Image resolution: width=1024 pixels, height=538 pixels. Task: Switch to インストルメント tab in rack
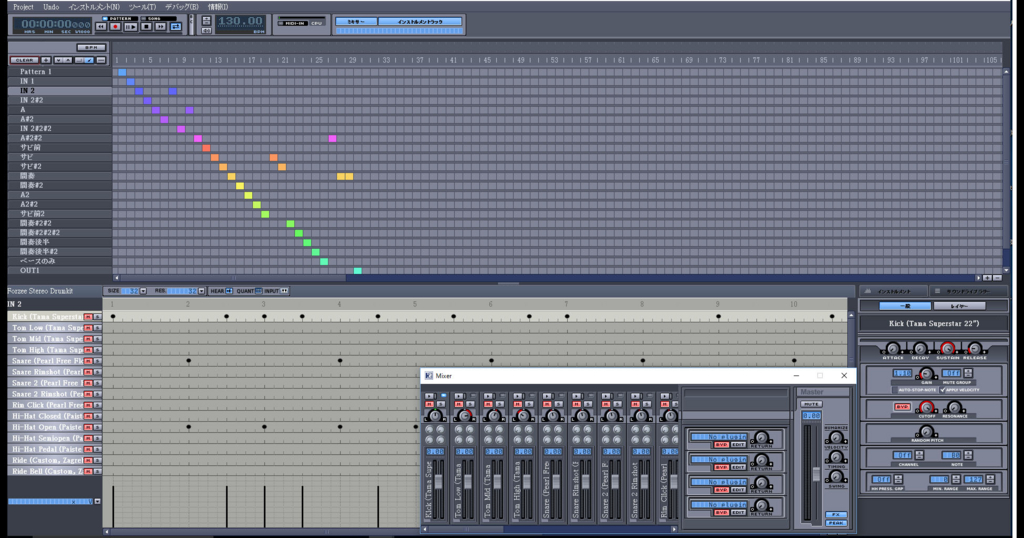tap(895, 291)
